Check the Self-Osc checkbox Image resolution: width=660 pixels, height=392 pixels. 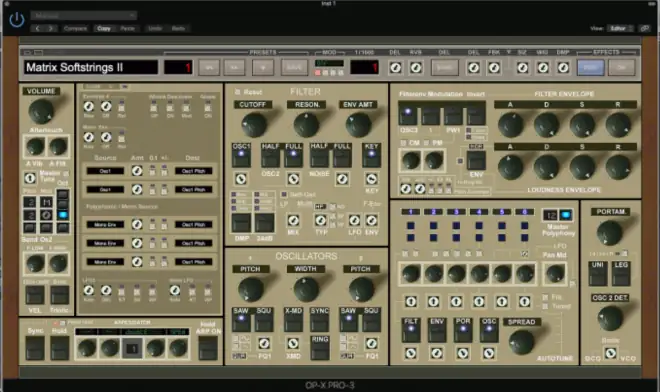(x=284, y=195)
